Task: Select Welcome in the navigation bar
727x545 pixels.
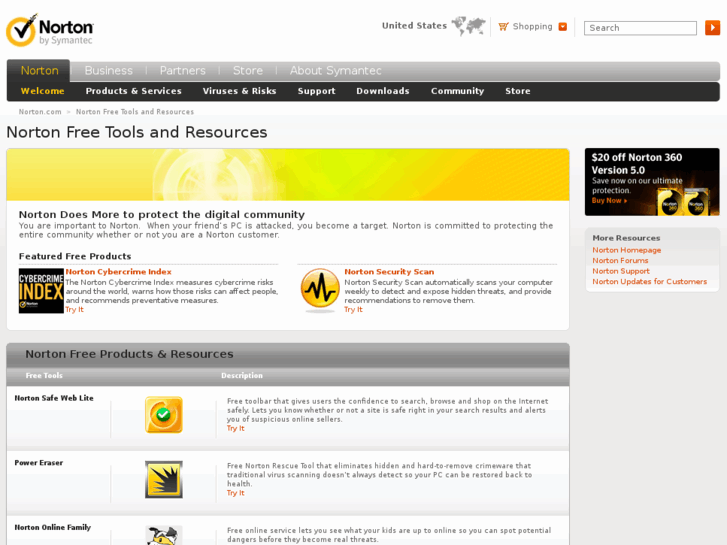Action: [x=43, y=91]
